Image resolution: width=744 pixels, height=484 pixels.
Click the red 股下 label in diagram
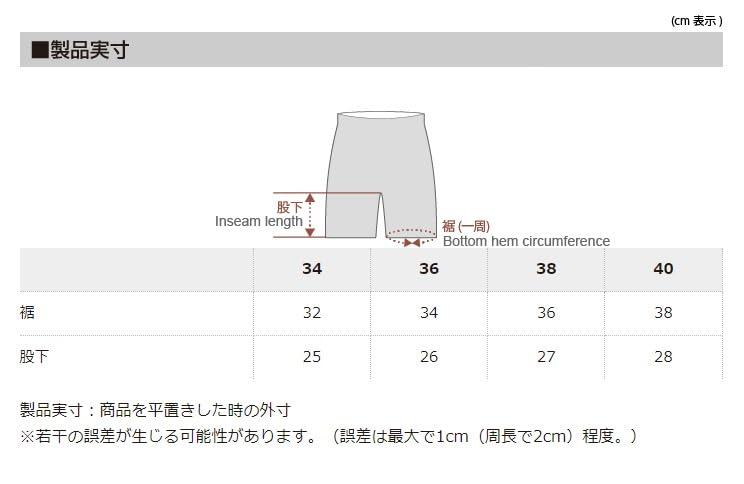pos(289,206)
